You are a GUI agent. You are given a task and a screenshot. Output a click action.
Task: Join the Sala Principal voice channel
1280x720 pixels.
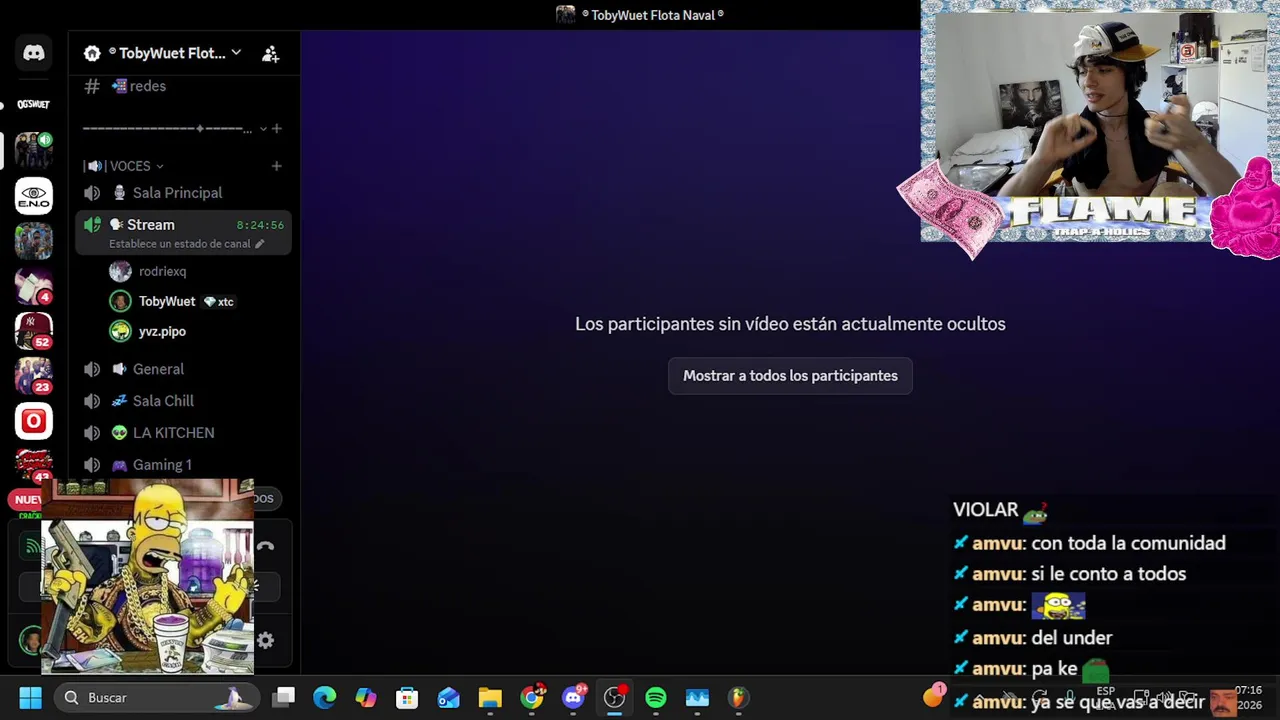(x=184, y=193)
